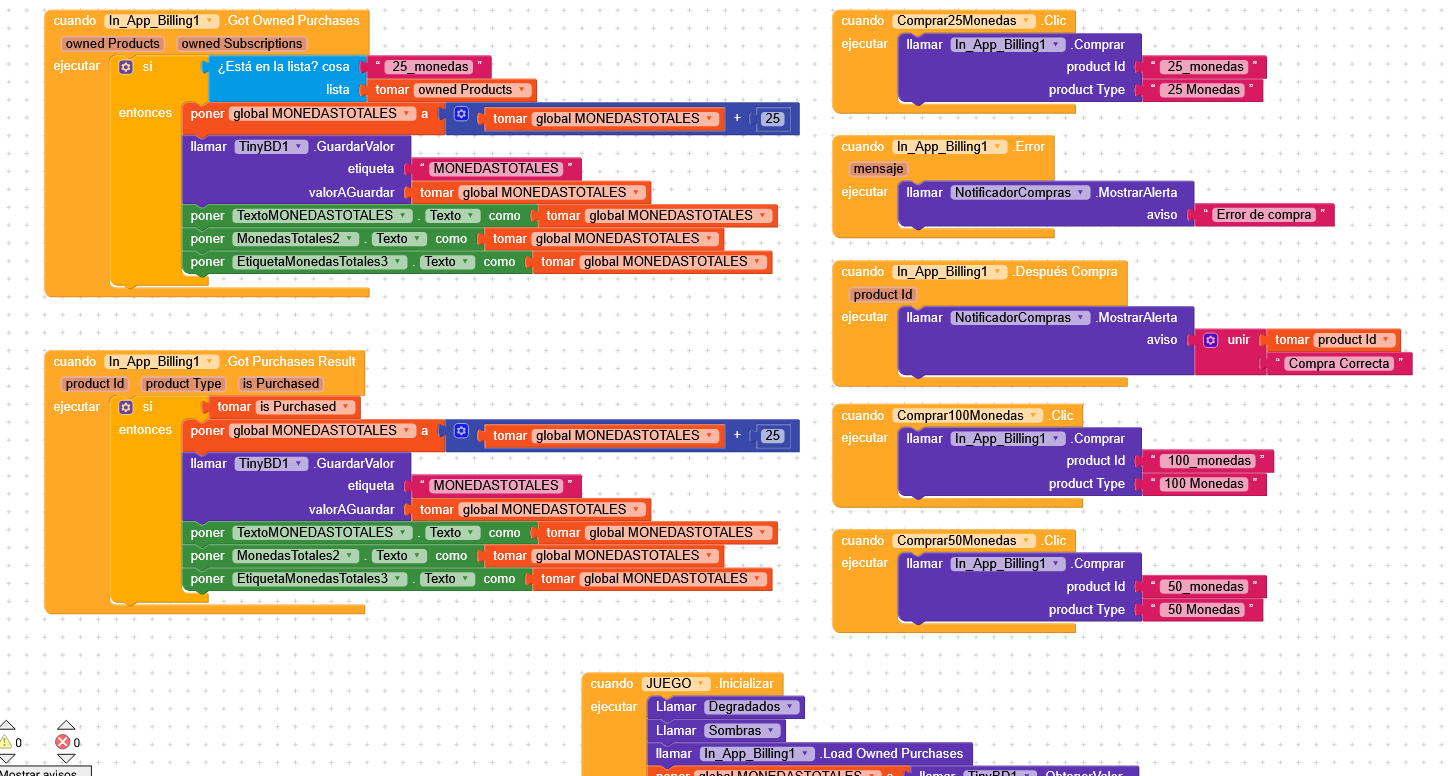Open TinyBD1 dropdown in Got Owned Purchases event
The width and height of the screenshot is (1454, 776).
(x=271, y=147)
